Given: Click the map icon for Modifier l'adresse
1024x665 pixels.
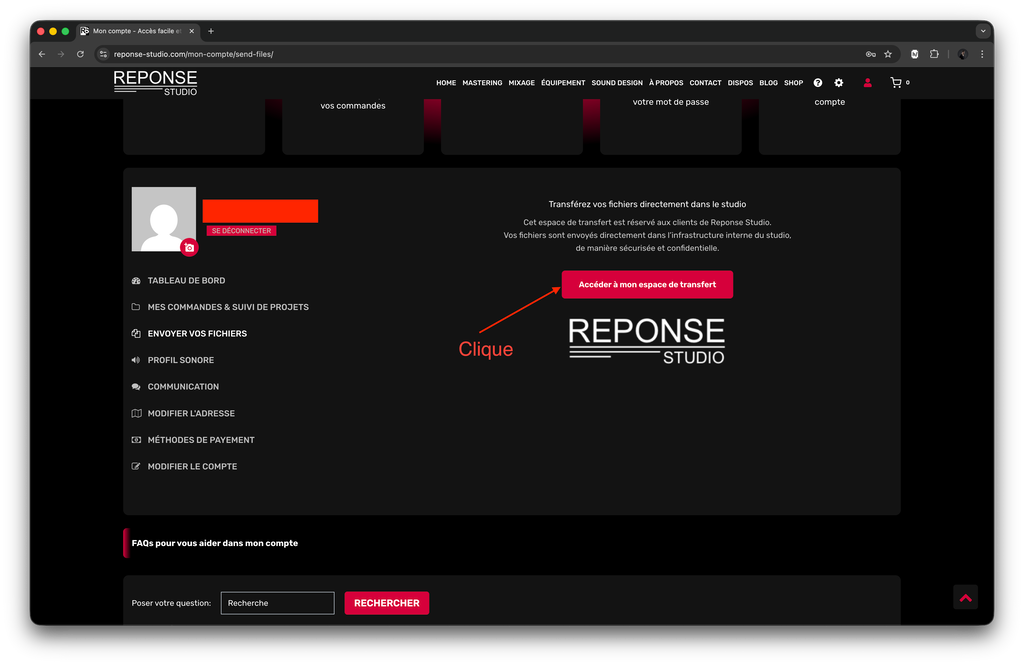Looking at the screenshot, I should pos(135,413).
